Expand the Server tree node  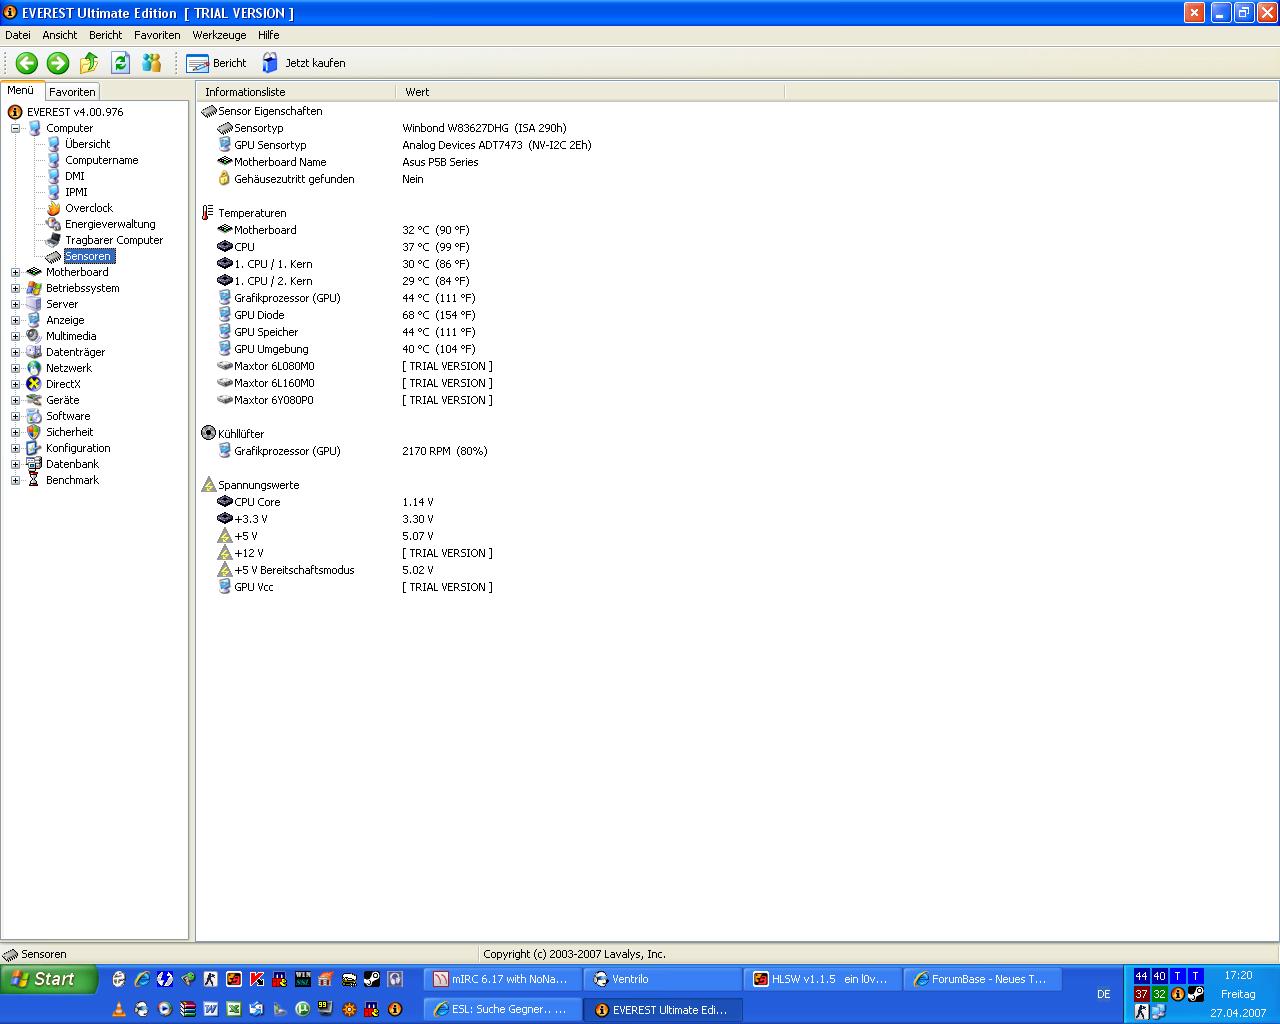tap(15, 304)
